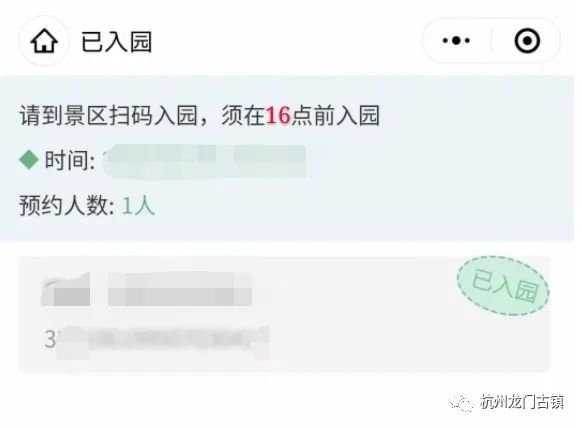Click the 点前入园 text after 16
The width and height of the screenshot is (582, 428).
tap(335, 115)
